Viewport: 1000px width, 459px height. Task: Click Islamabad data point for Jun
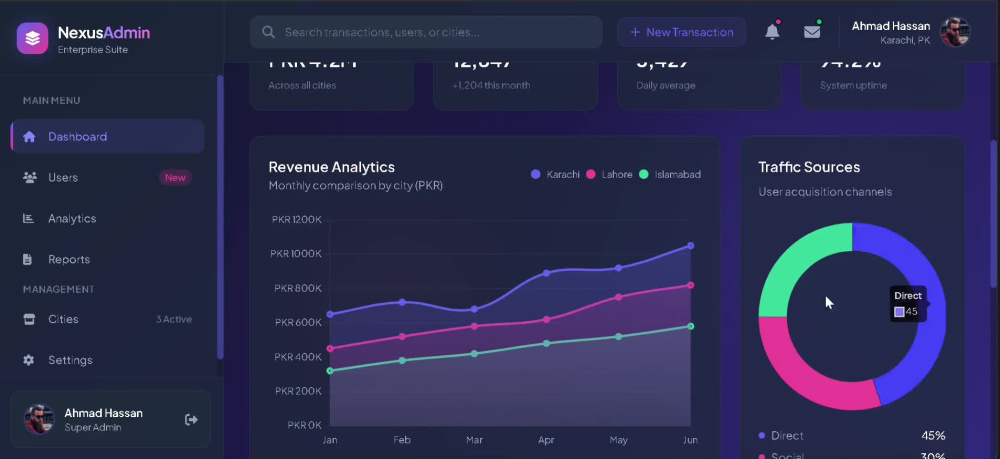[x=691, y=326]
